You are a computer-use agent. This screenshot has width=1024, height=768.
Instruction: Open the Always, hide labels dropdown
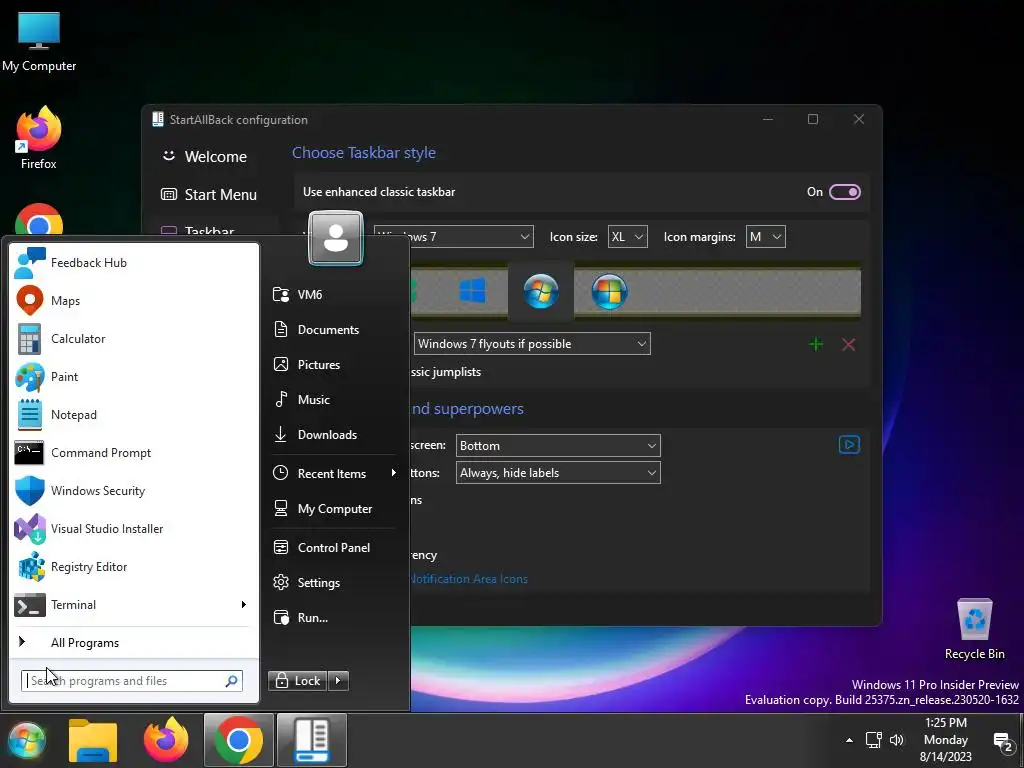pyautogui.click(x=558, y=473)
